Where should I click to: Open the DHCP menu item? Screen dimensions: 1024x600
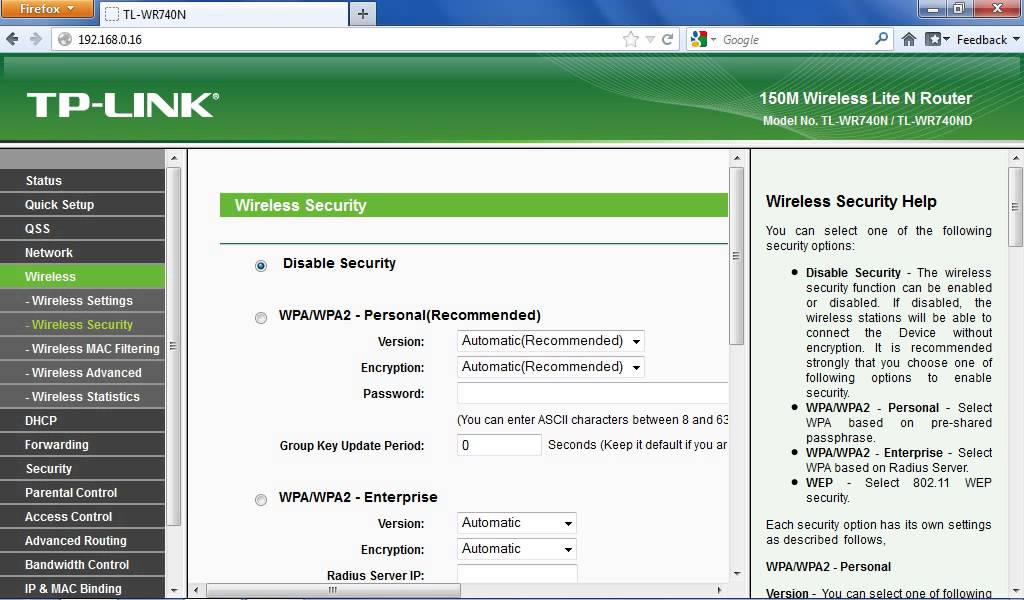(82, 420)
